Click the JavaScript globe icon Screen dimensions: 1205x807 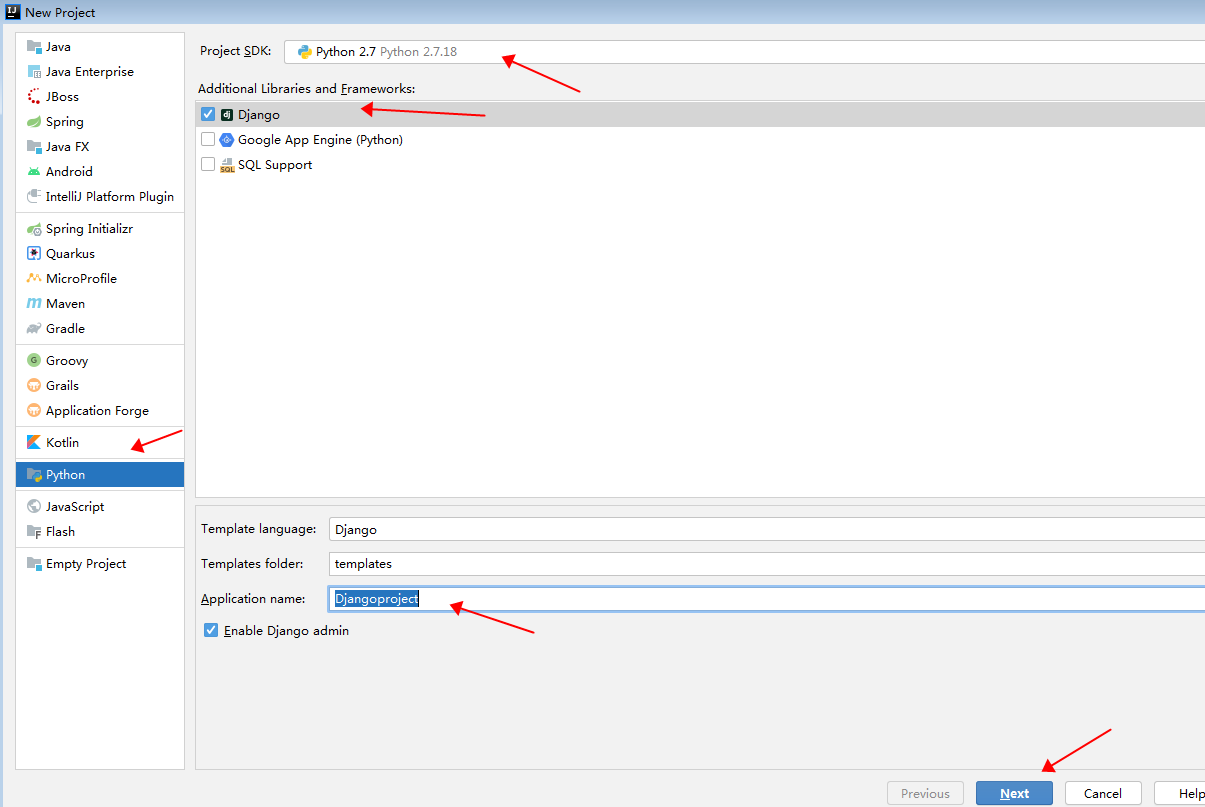pyautogui.click(x=34, y=507)
